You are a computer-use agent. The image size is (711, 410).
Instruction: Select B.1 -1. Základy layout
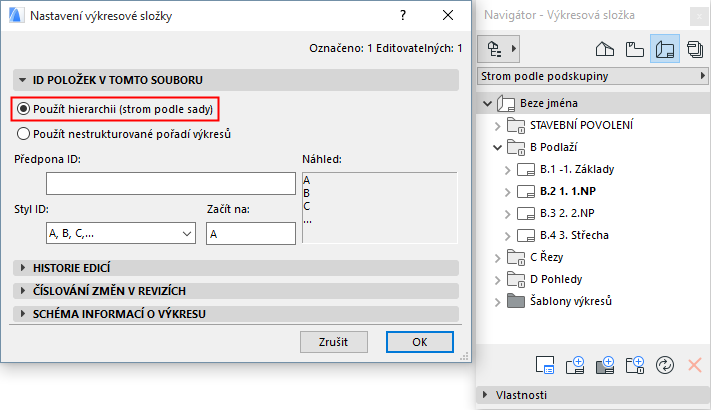[x=577, y=169]
